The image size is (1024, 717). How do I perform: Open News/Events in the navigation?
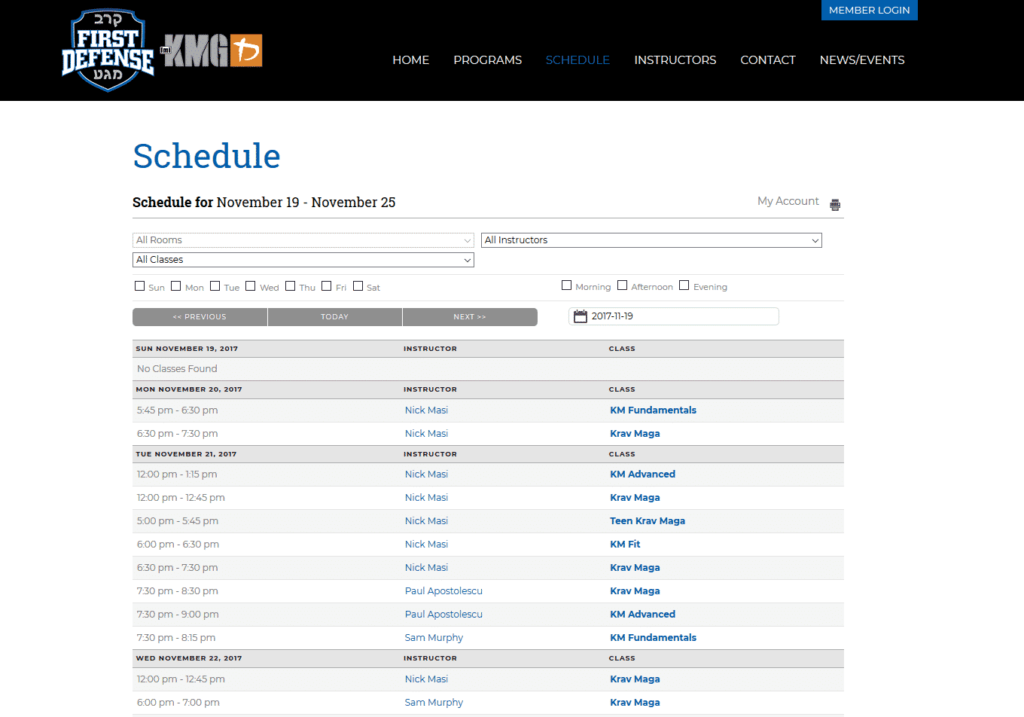click(x=862, y=60)
